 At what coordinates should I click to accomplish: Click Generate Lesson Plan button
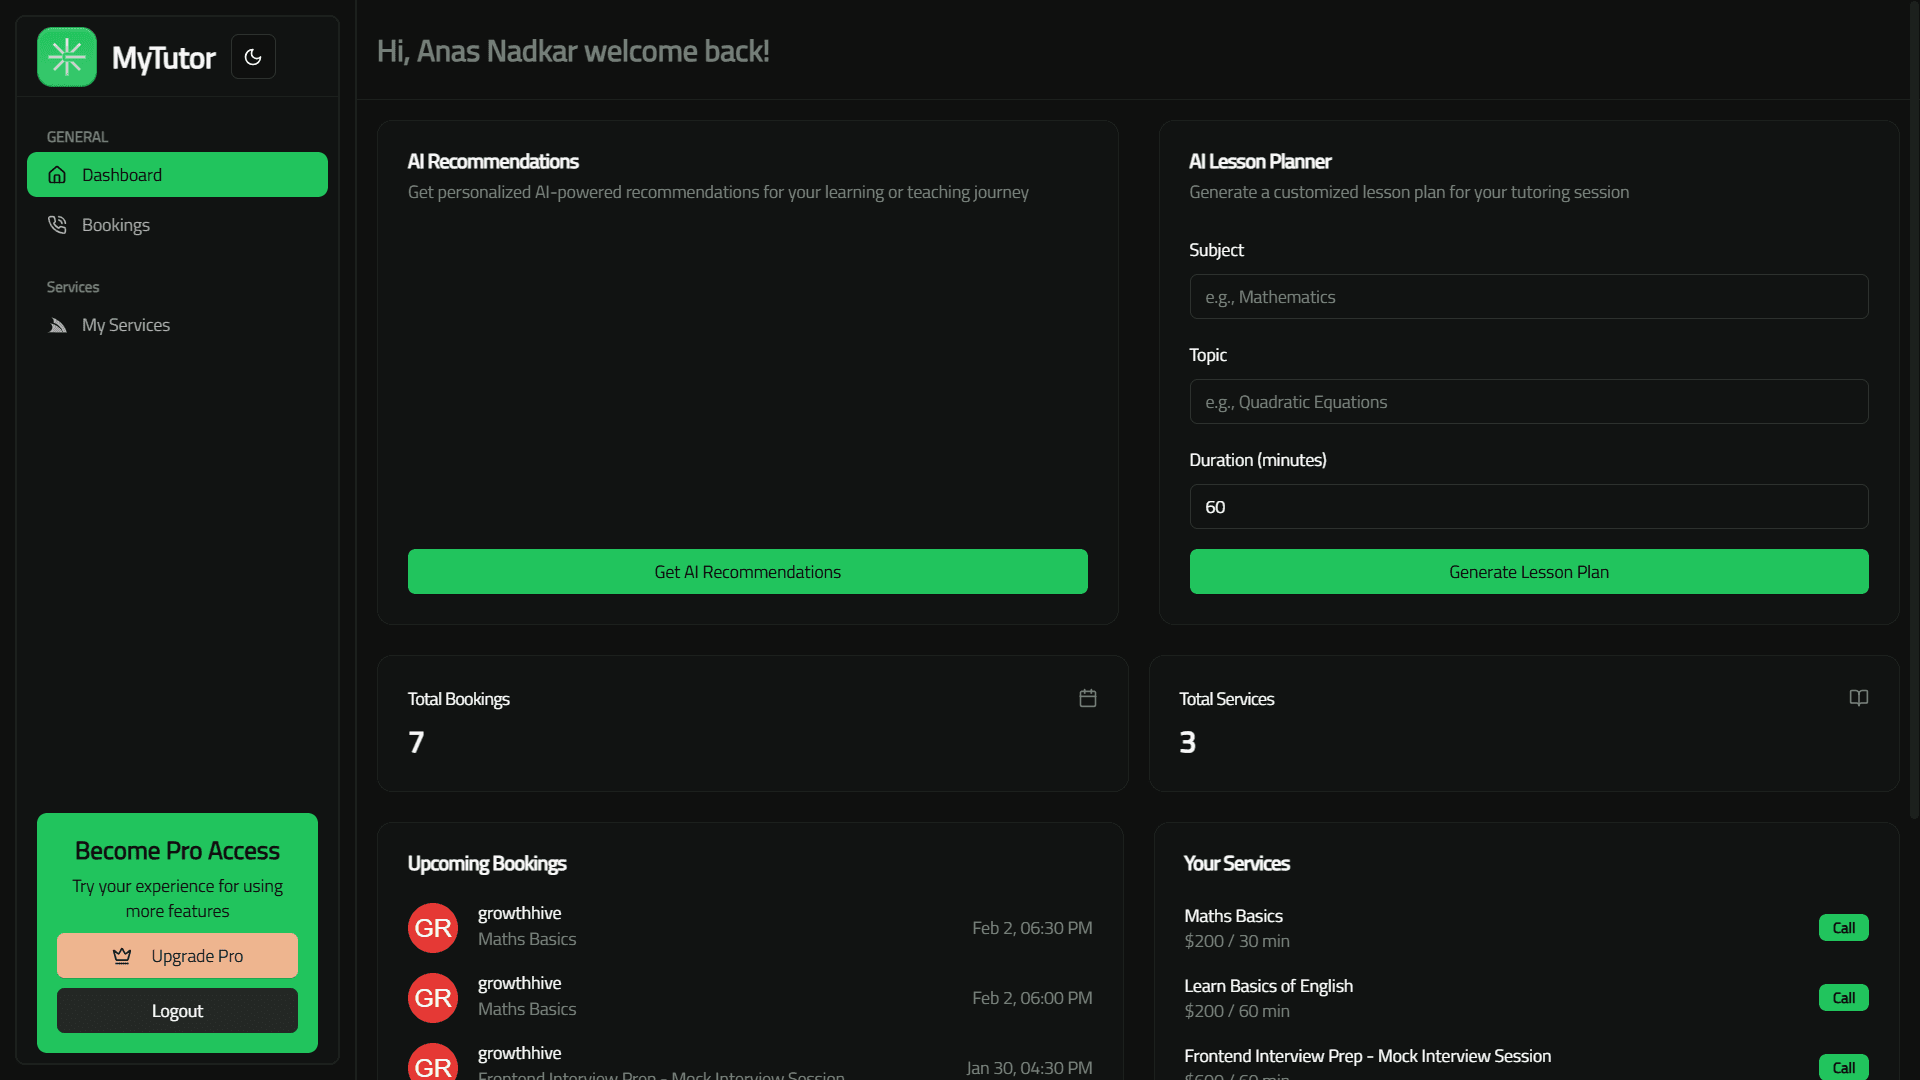click(1529, 572)
